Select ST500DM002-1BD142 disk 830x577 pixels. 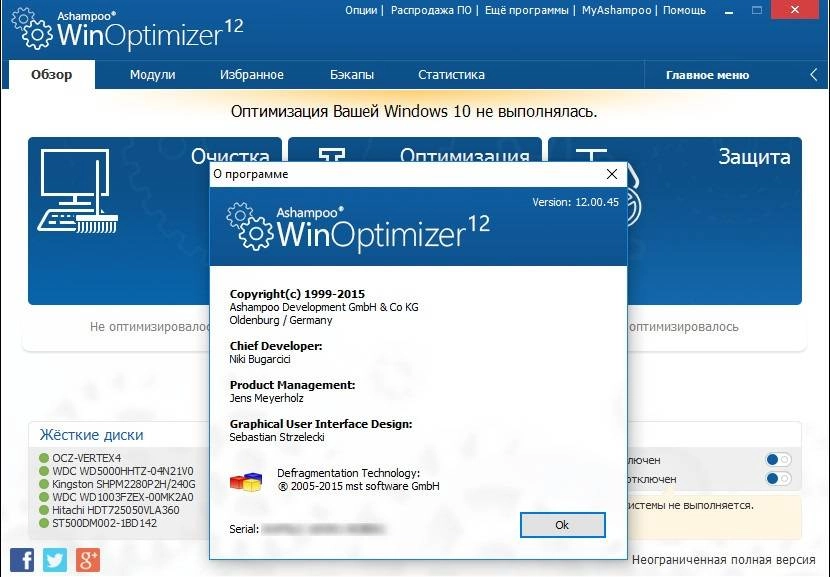tap(104, 523)
